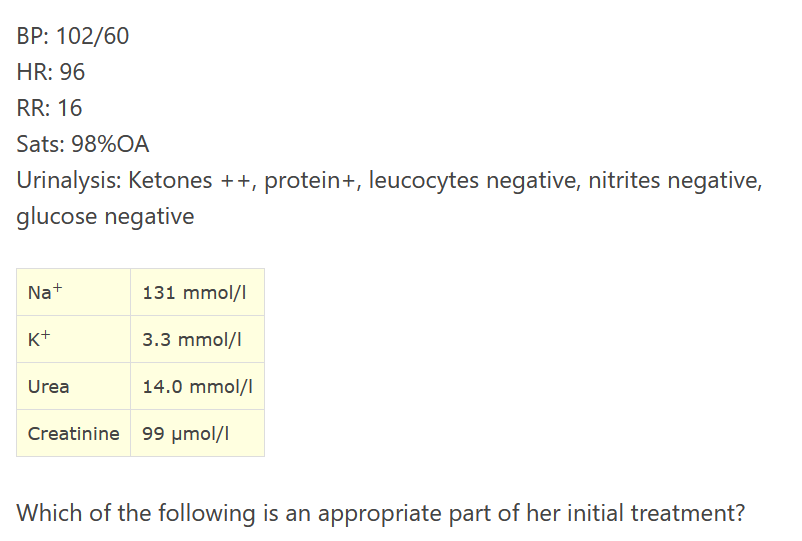This screenshot has height=541, width=802.
Task: Select the Creatinine label cell
Action: pos(74,433)
